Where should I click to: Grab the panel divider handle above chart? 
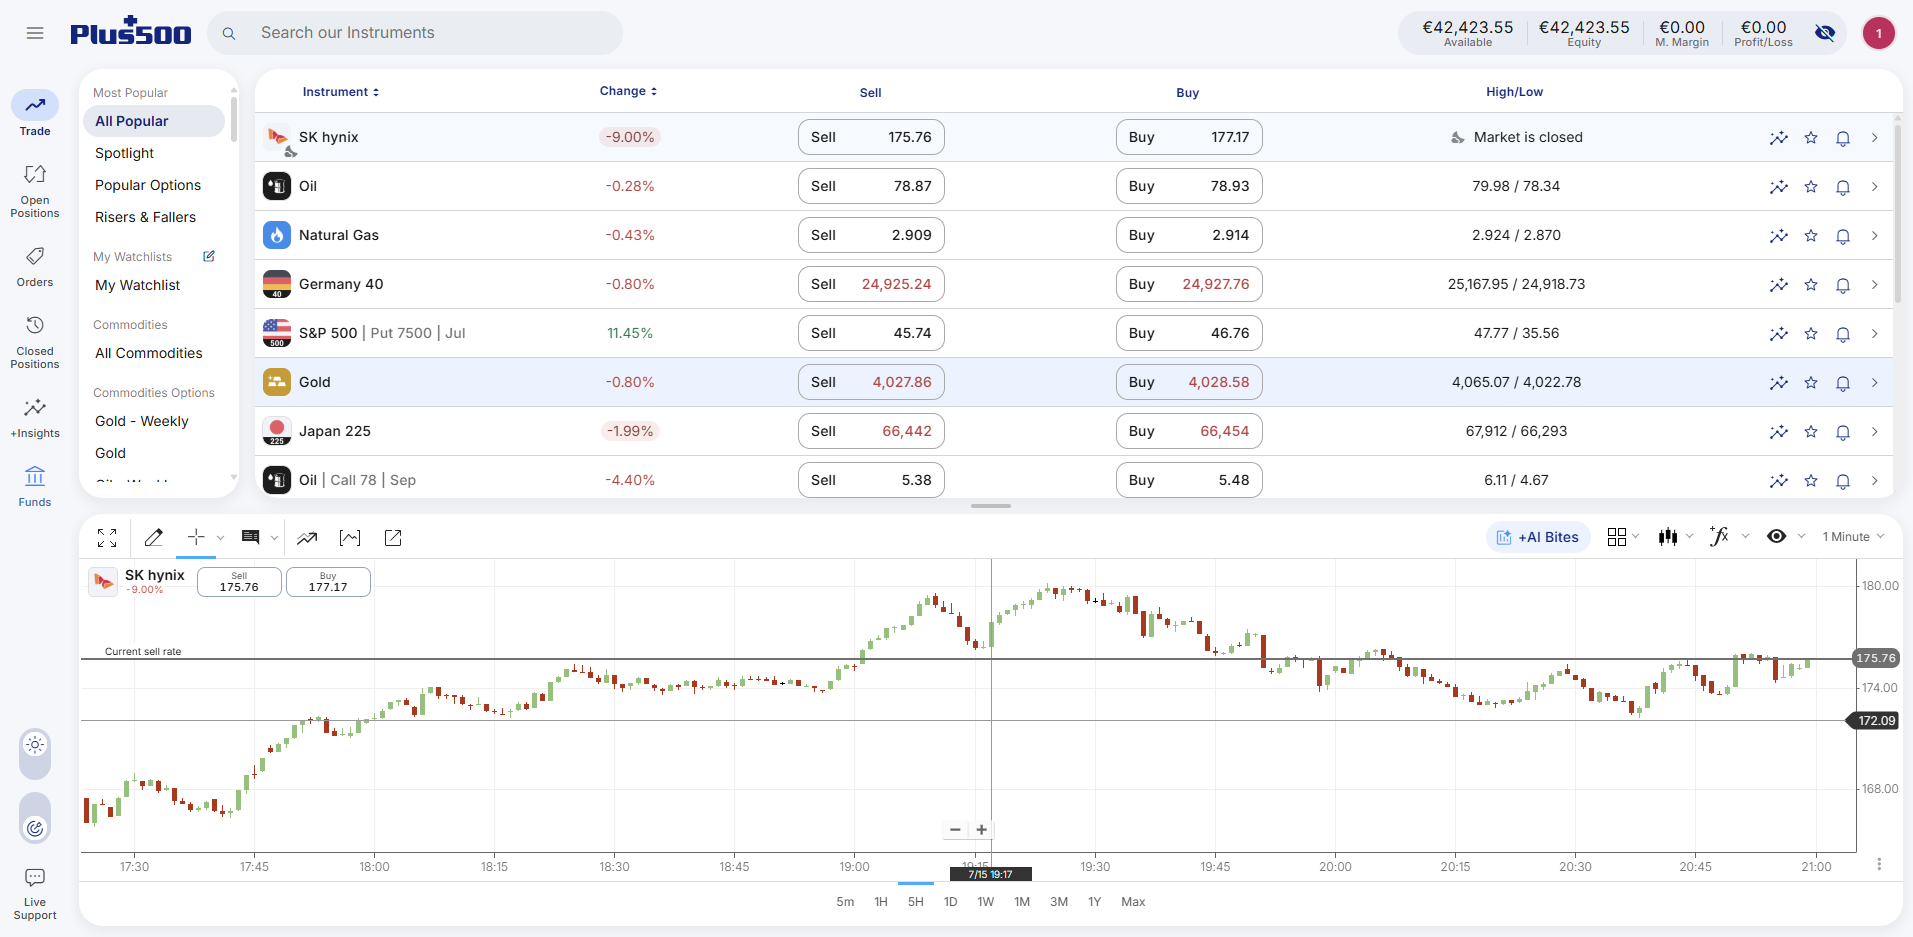[991, 506]
